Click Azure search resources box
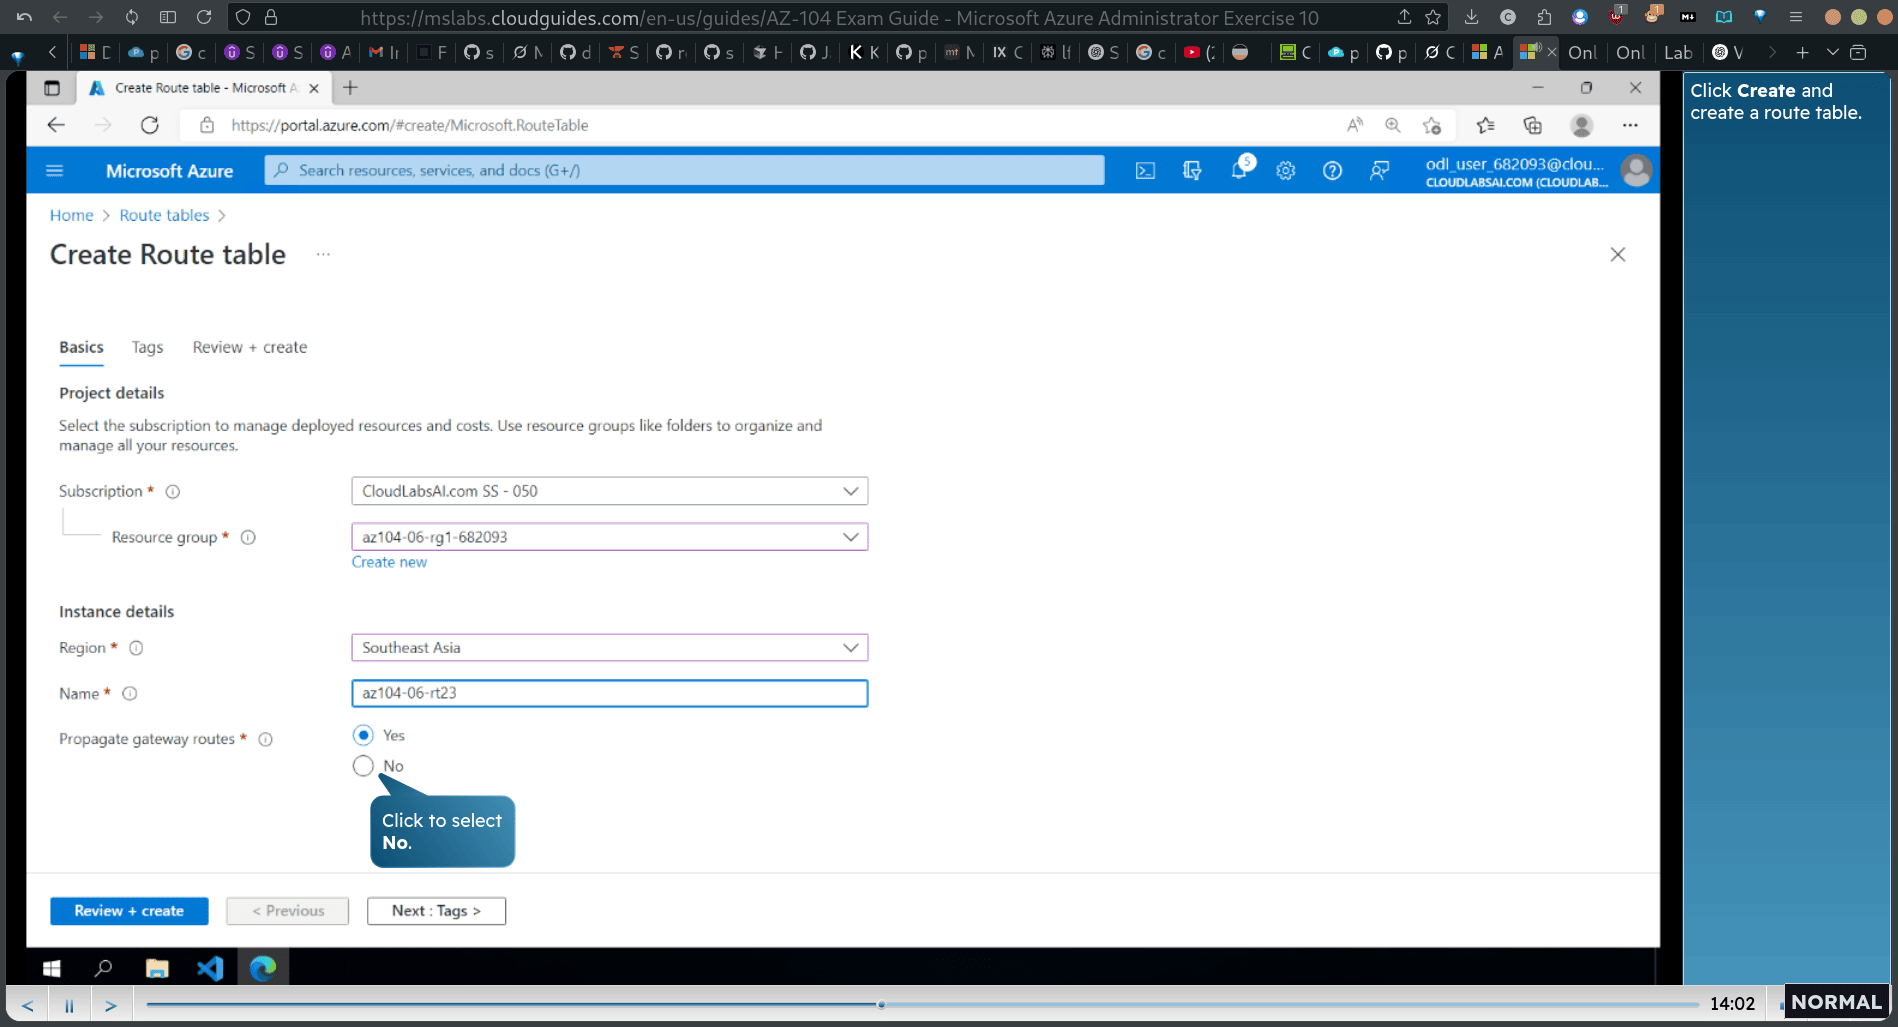The image size is (1898, 1027). click(684, 170)
